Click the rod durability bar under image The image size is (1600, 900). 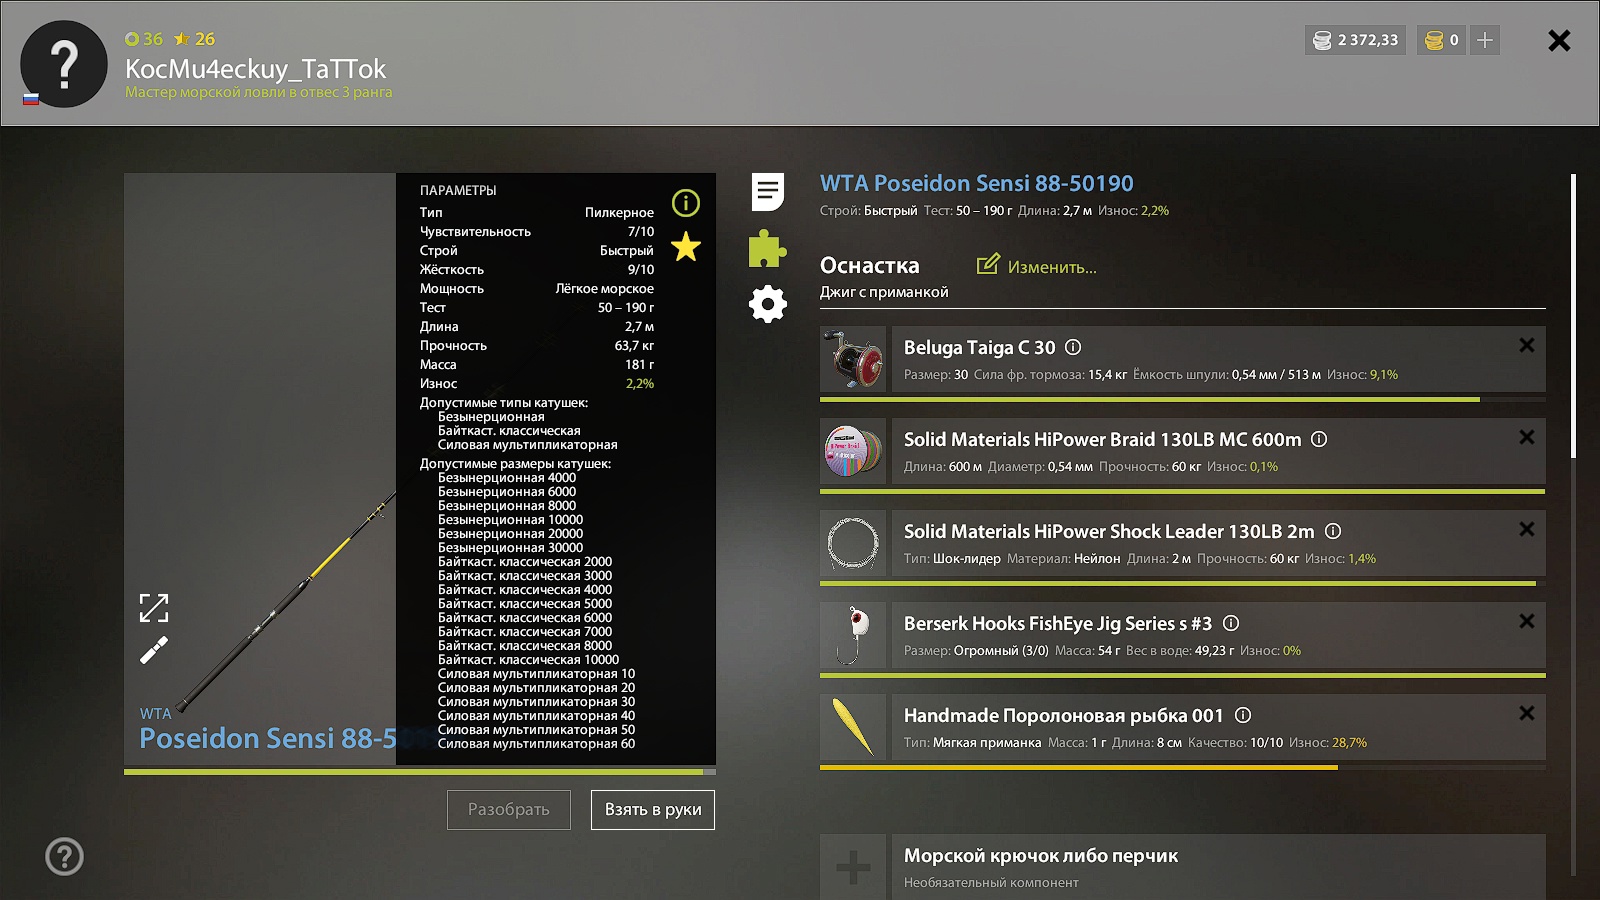click(420, 772)
